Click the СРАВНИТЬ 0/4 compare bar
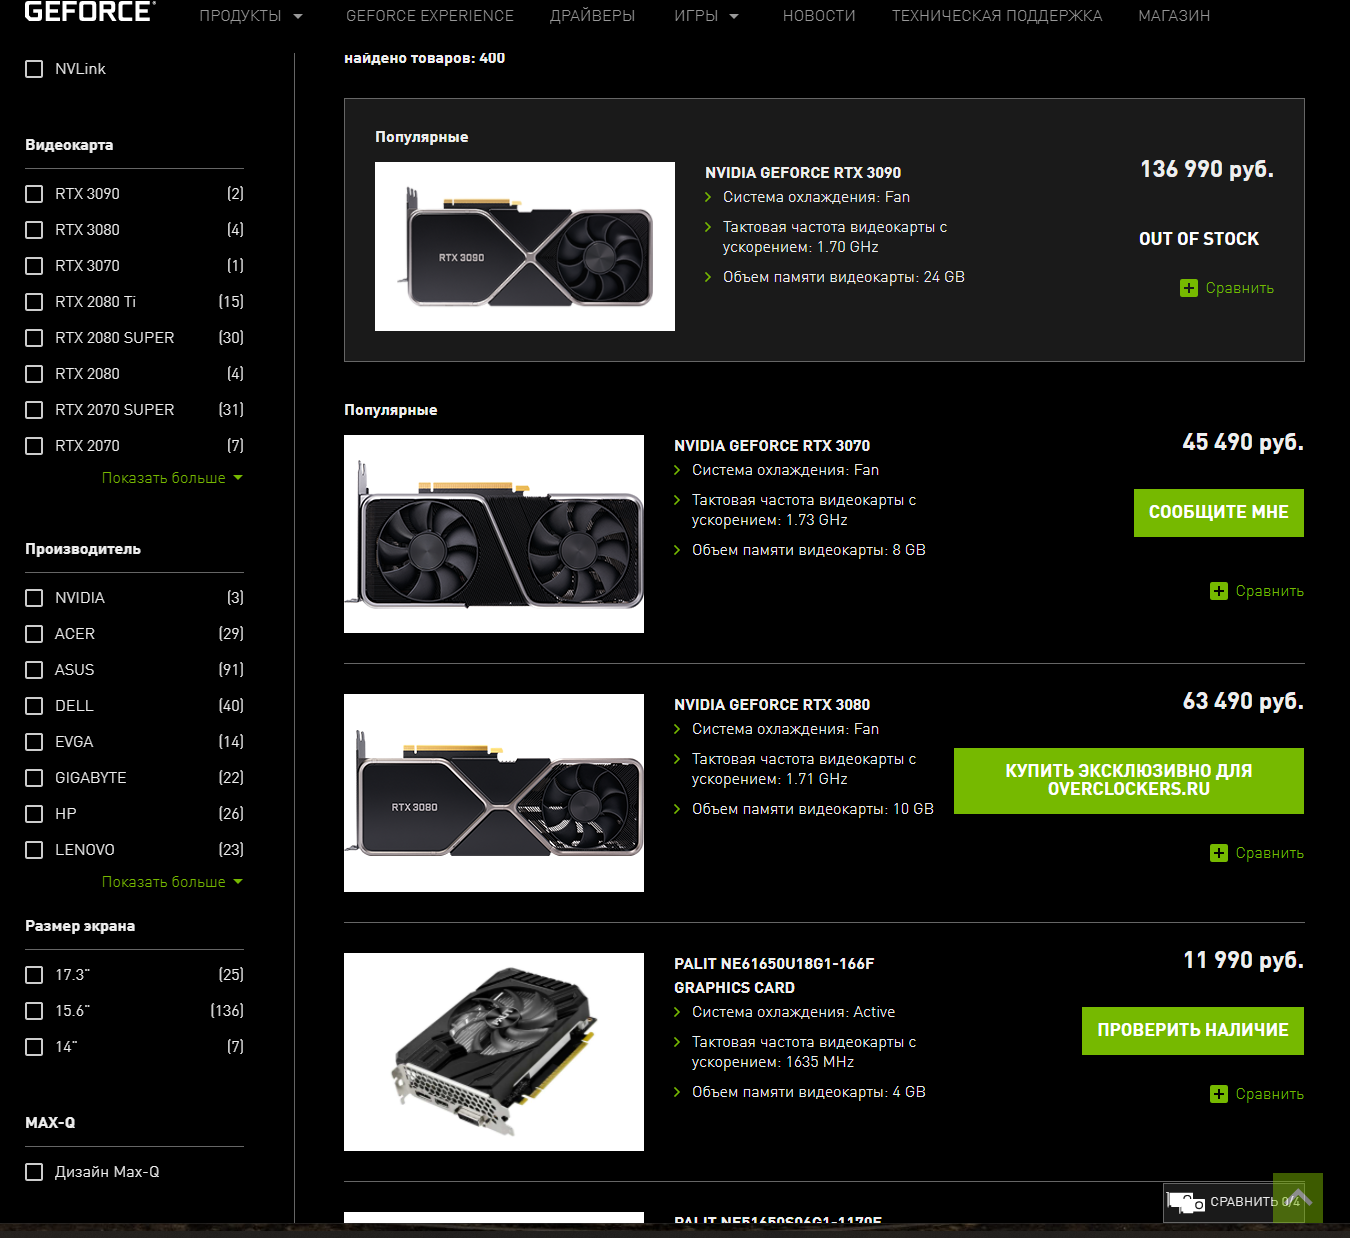Screen dimensions: 1350x1238 1235,1202
